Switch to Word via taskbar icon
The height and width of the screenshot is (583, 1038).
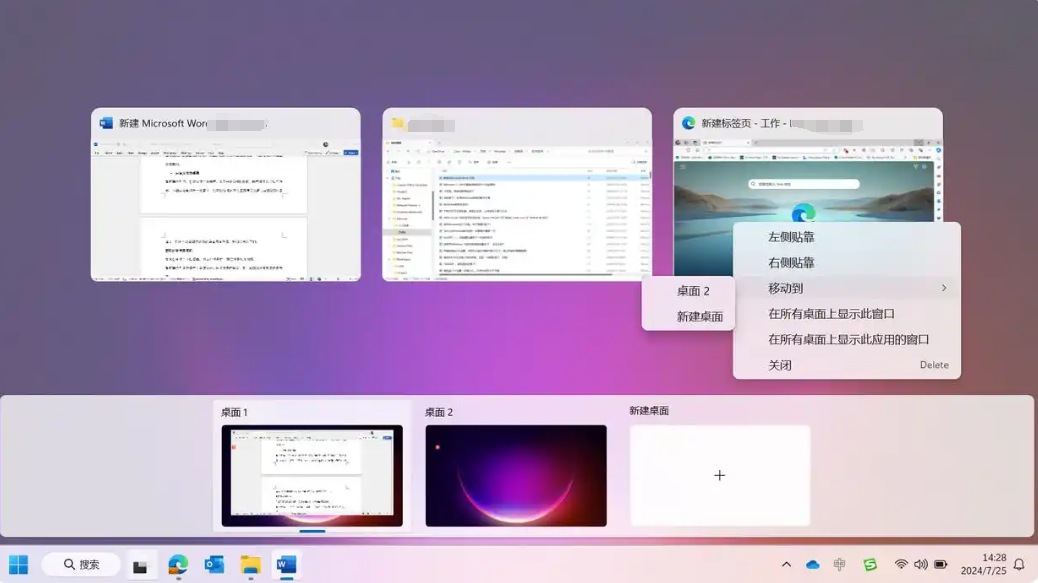[286, 565]
